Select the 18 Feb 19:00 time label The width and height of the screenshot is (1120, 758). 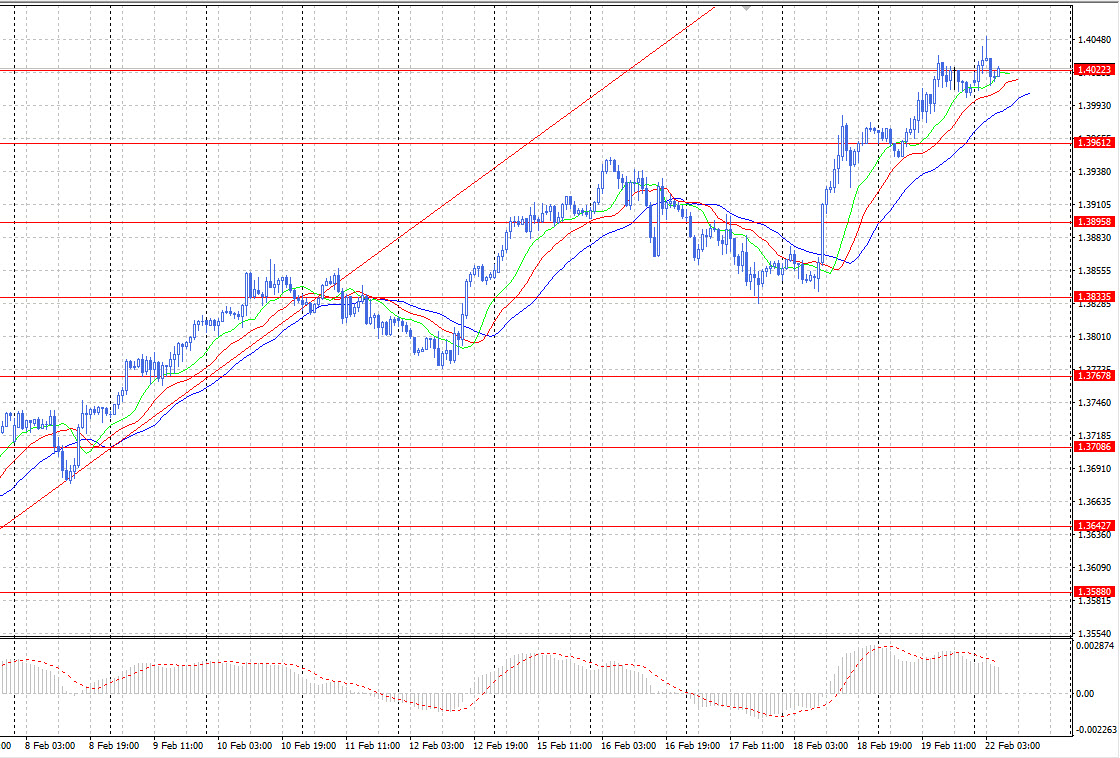coord(884,746)
